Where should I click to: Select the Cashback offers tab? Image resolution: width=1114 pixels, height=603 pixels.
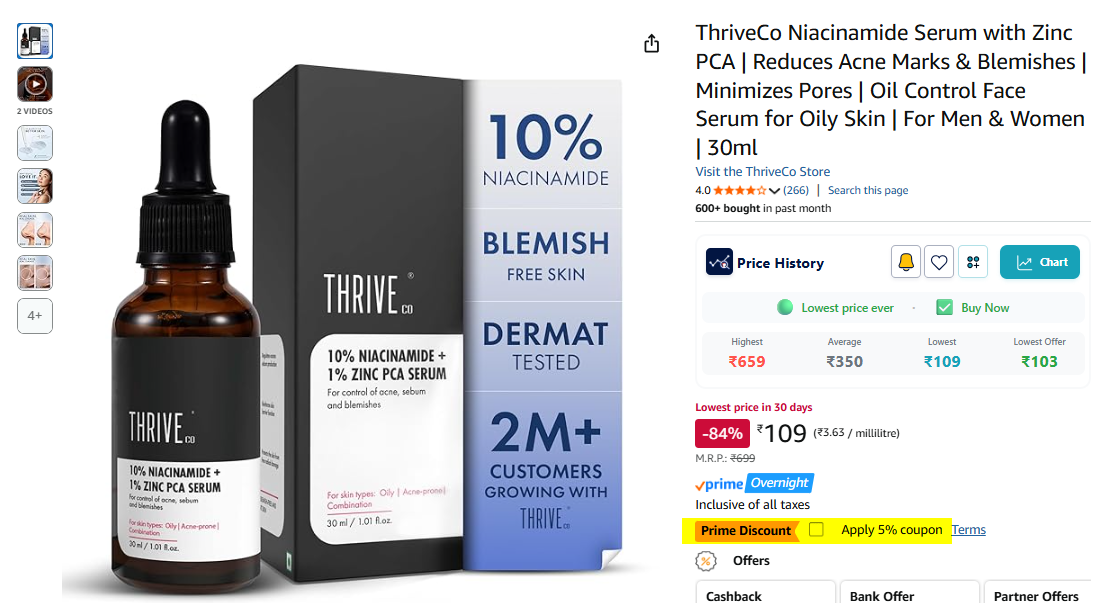click(x=765, y=593)
